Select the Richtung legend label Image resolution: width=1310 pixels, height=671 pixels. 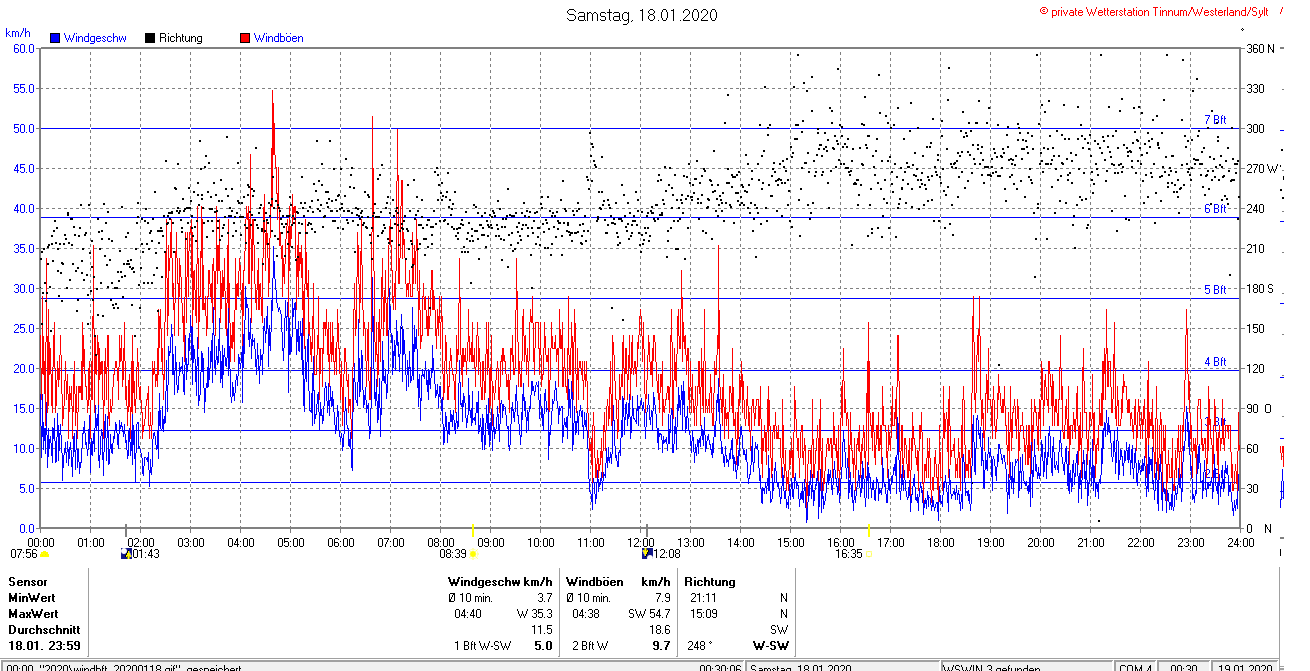pyautogui.click(x=181, y=38)
